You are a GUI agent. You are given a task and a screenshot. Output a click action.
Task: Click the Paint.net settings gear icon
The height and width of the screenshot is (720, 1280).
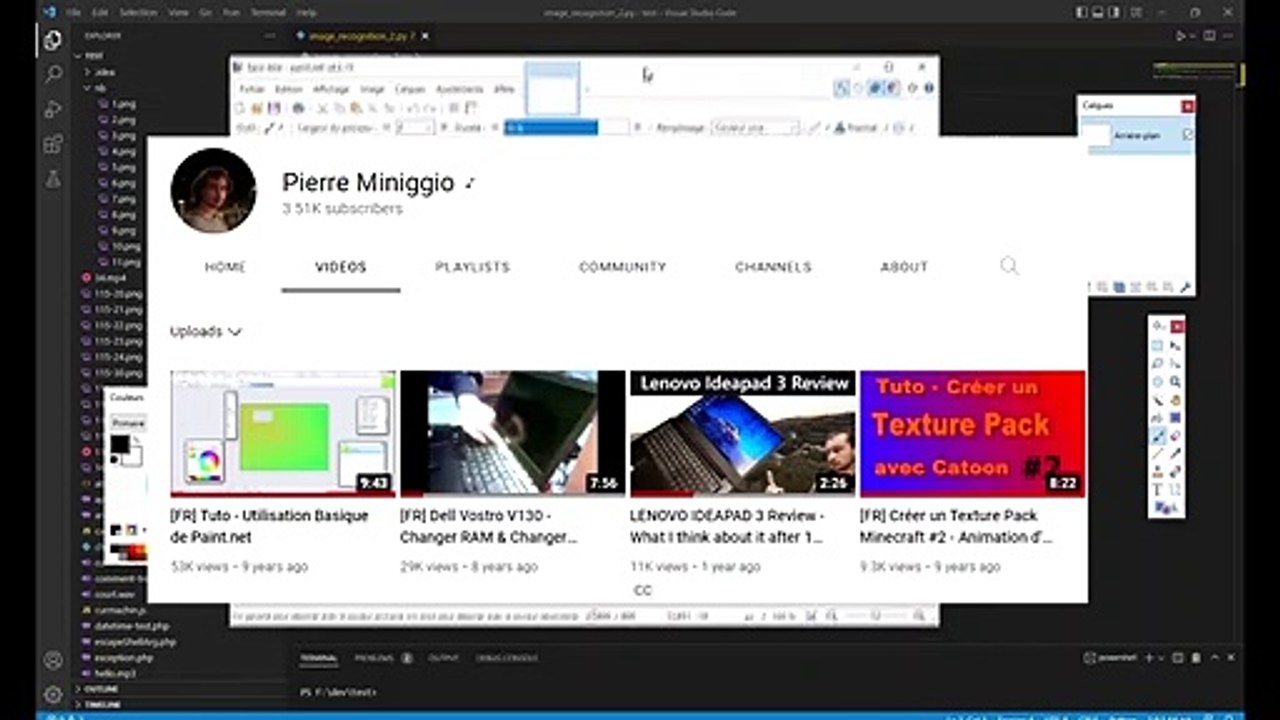(x=911, y=88)
